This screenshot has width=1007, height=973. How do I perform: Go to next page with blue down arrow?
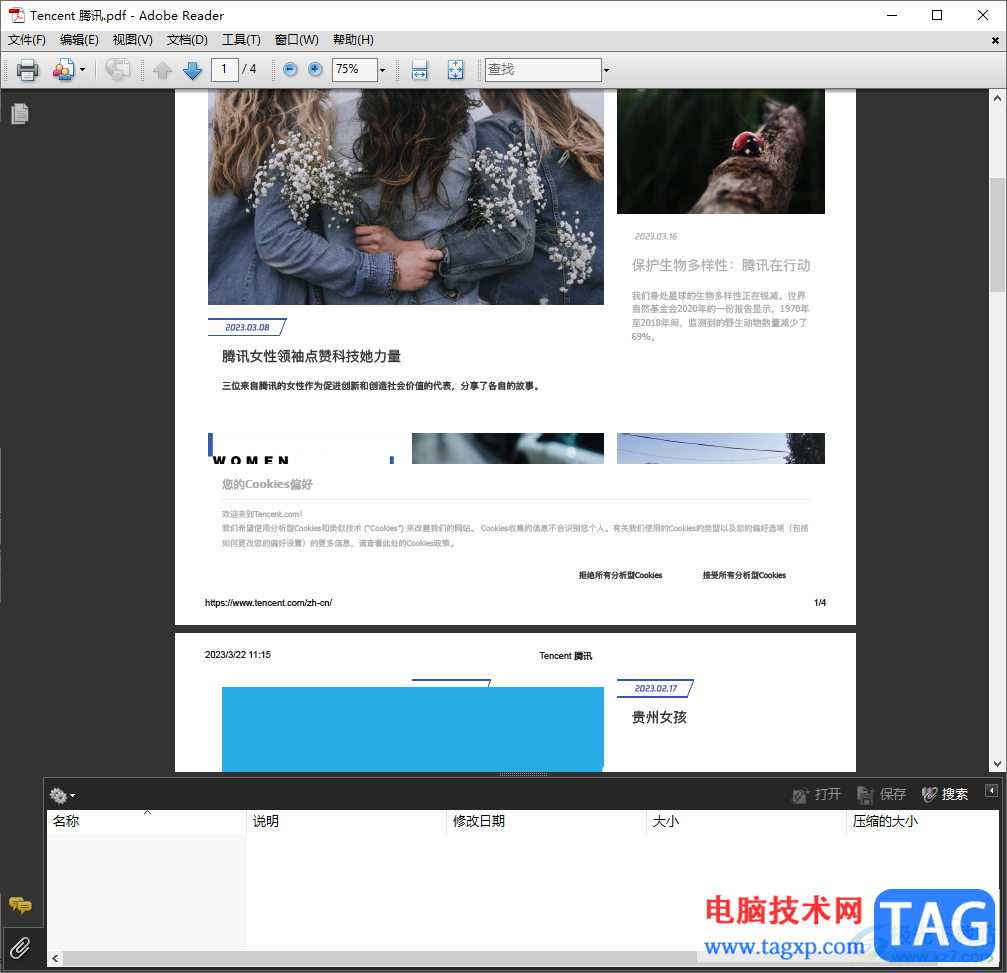[x=192, y=69]
